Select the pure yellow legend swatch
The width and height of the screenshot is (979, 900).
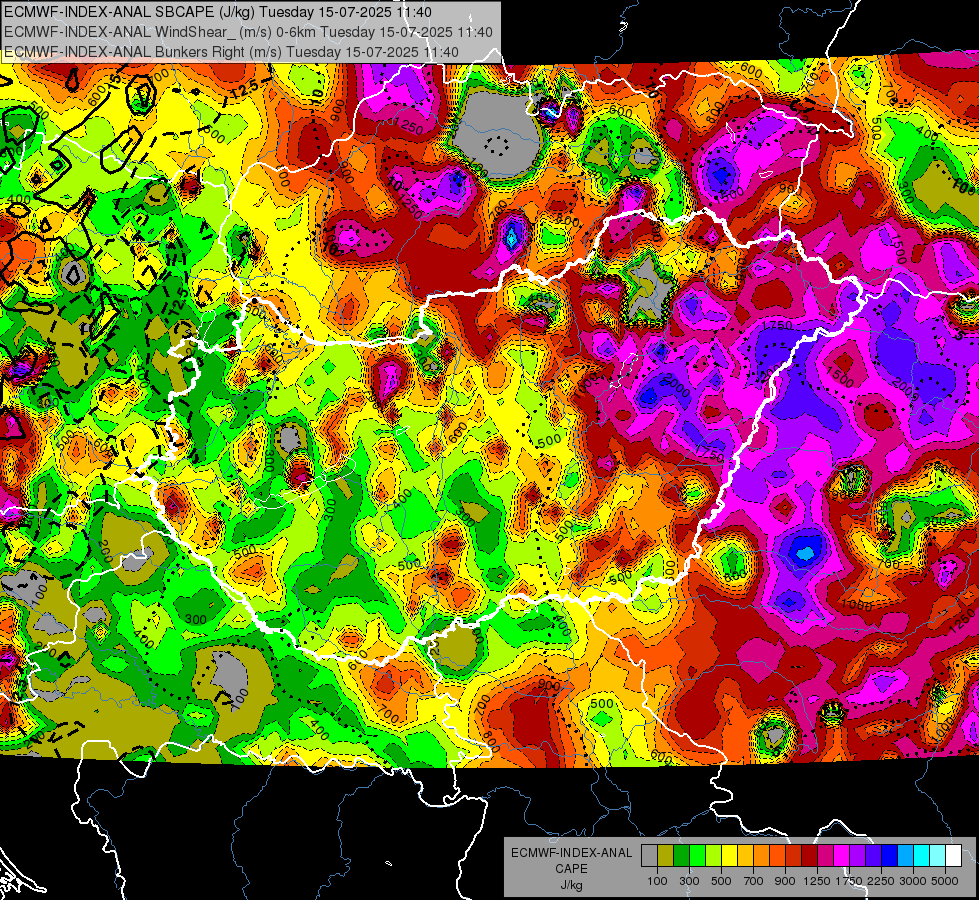(x=729, y=855)
